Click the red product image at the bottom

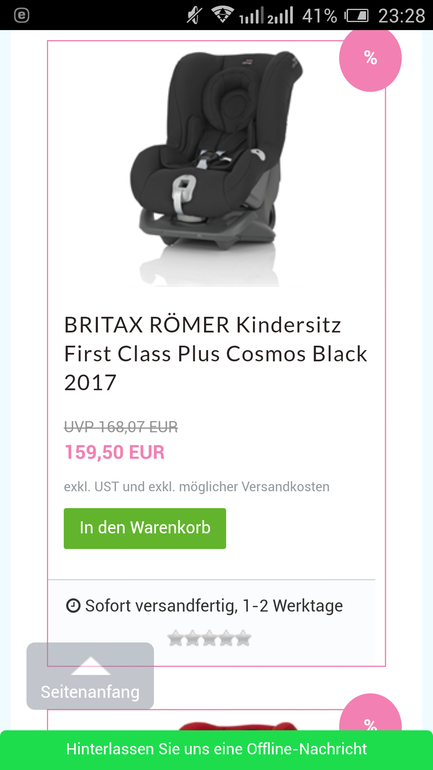[238, 725]
